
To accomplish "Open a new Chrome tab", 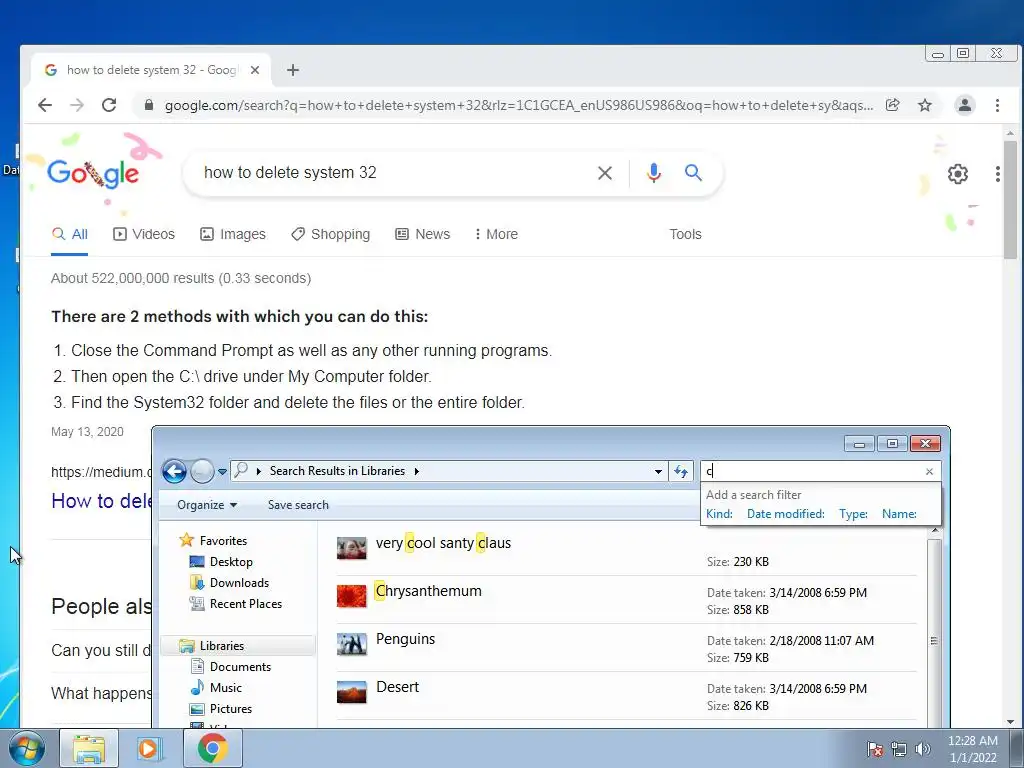I will tap(293, 70).
